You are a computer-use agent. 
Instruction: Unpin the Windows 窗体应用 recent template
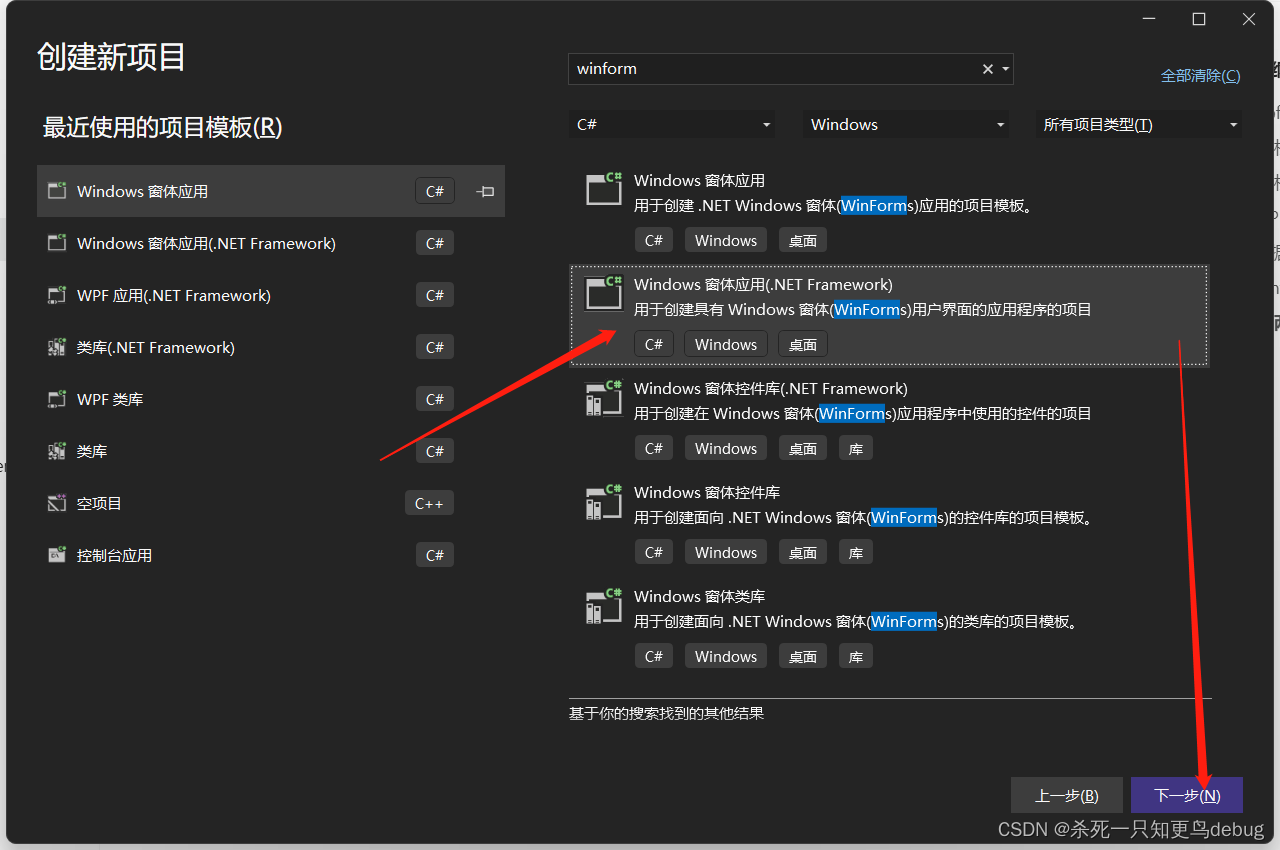tap(484, 191)
